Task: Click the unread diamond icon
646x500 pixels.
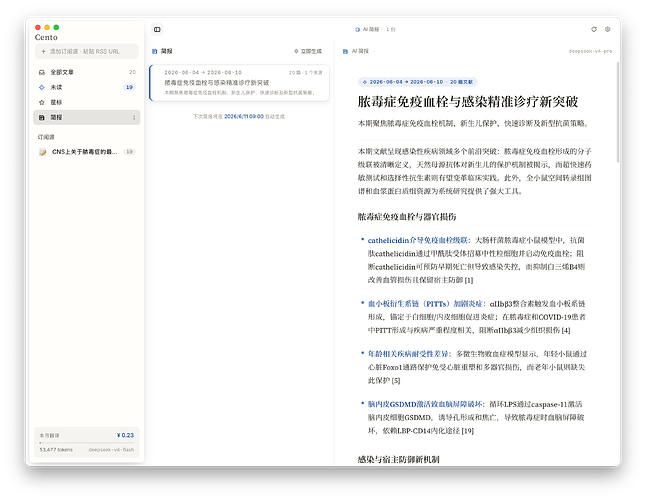Action: [42, 87]
